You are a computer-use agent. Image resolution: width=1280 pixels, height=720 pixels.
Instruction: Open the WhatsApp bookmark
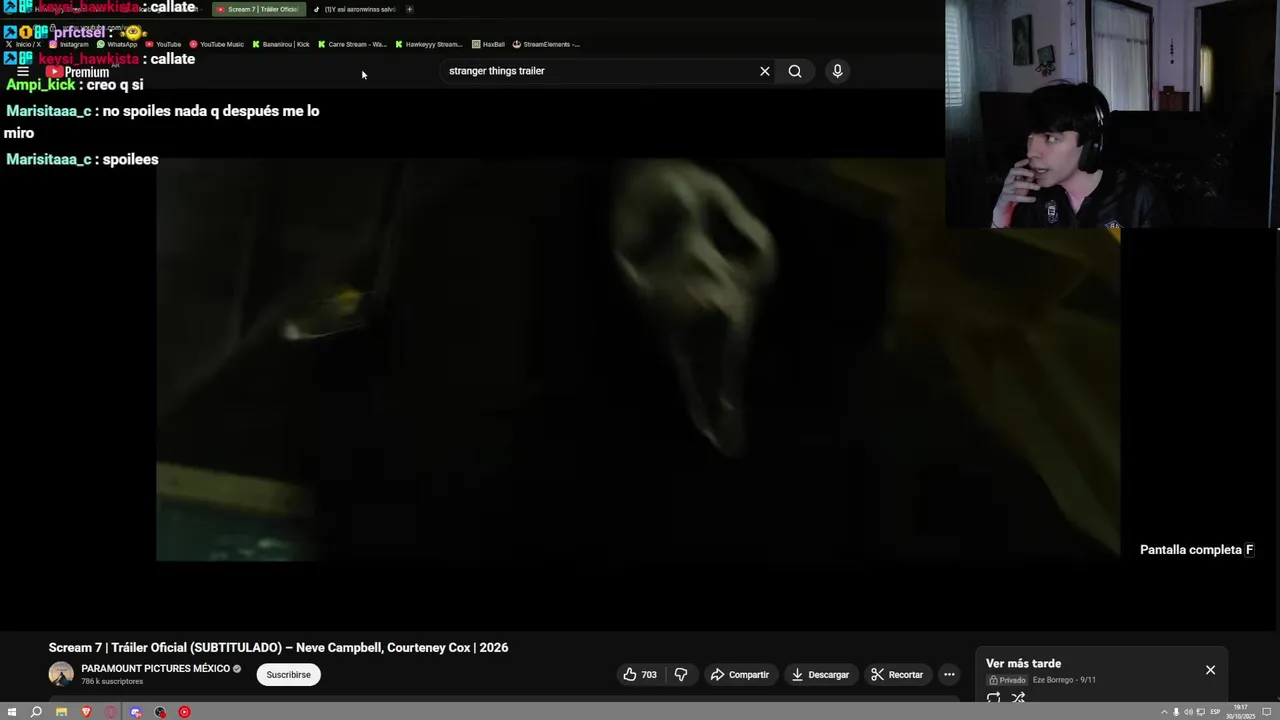[x=117, y=44]
